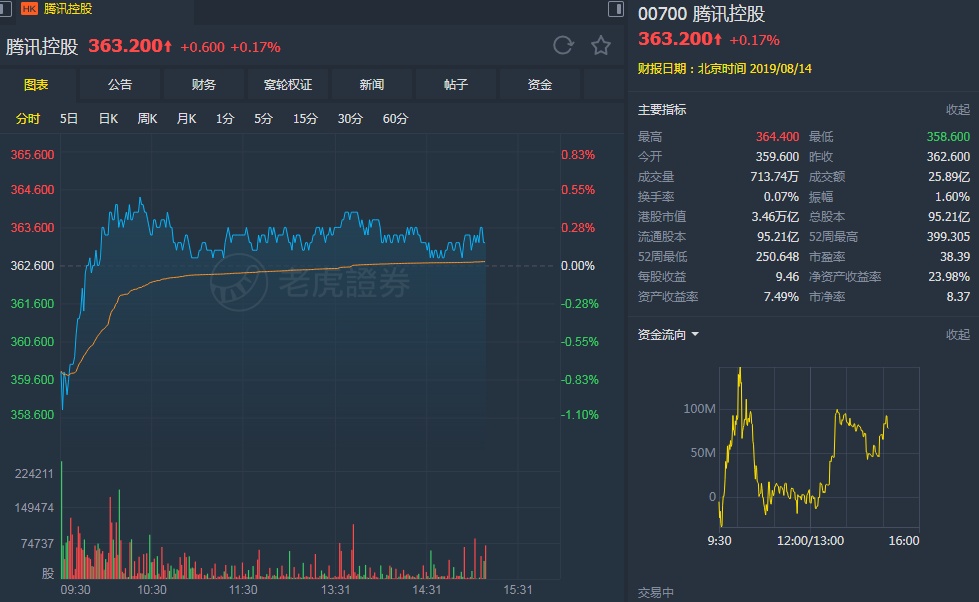Click the 00700 腾讯控股 header title
This screenshot has height=602, width=979.
(x=701, y=14)
